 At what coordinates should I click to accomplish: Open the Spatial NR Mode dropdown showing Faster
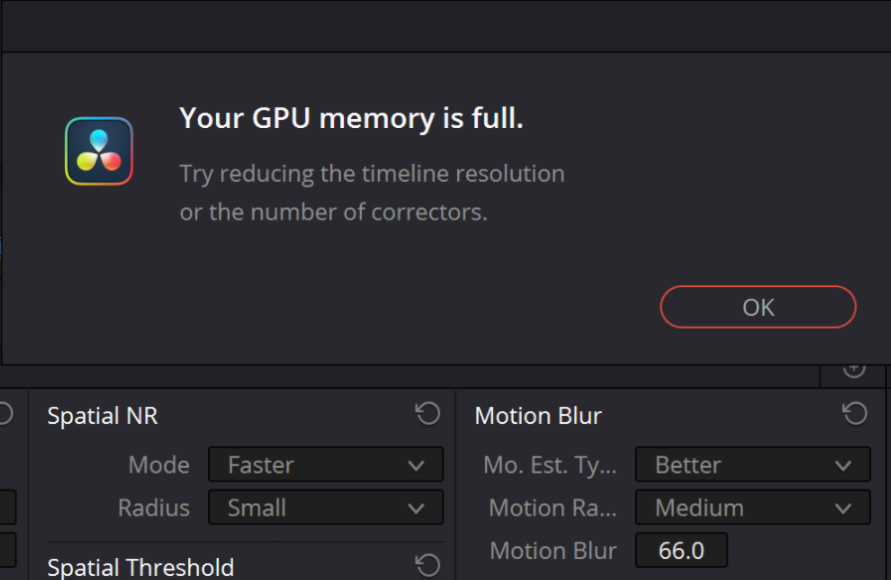coord(325,465)
